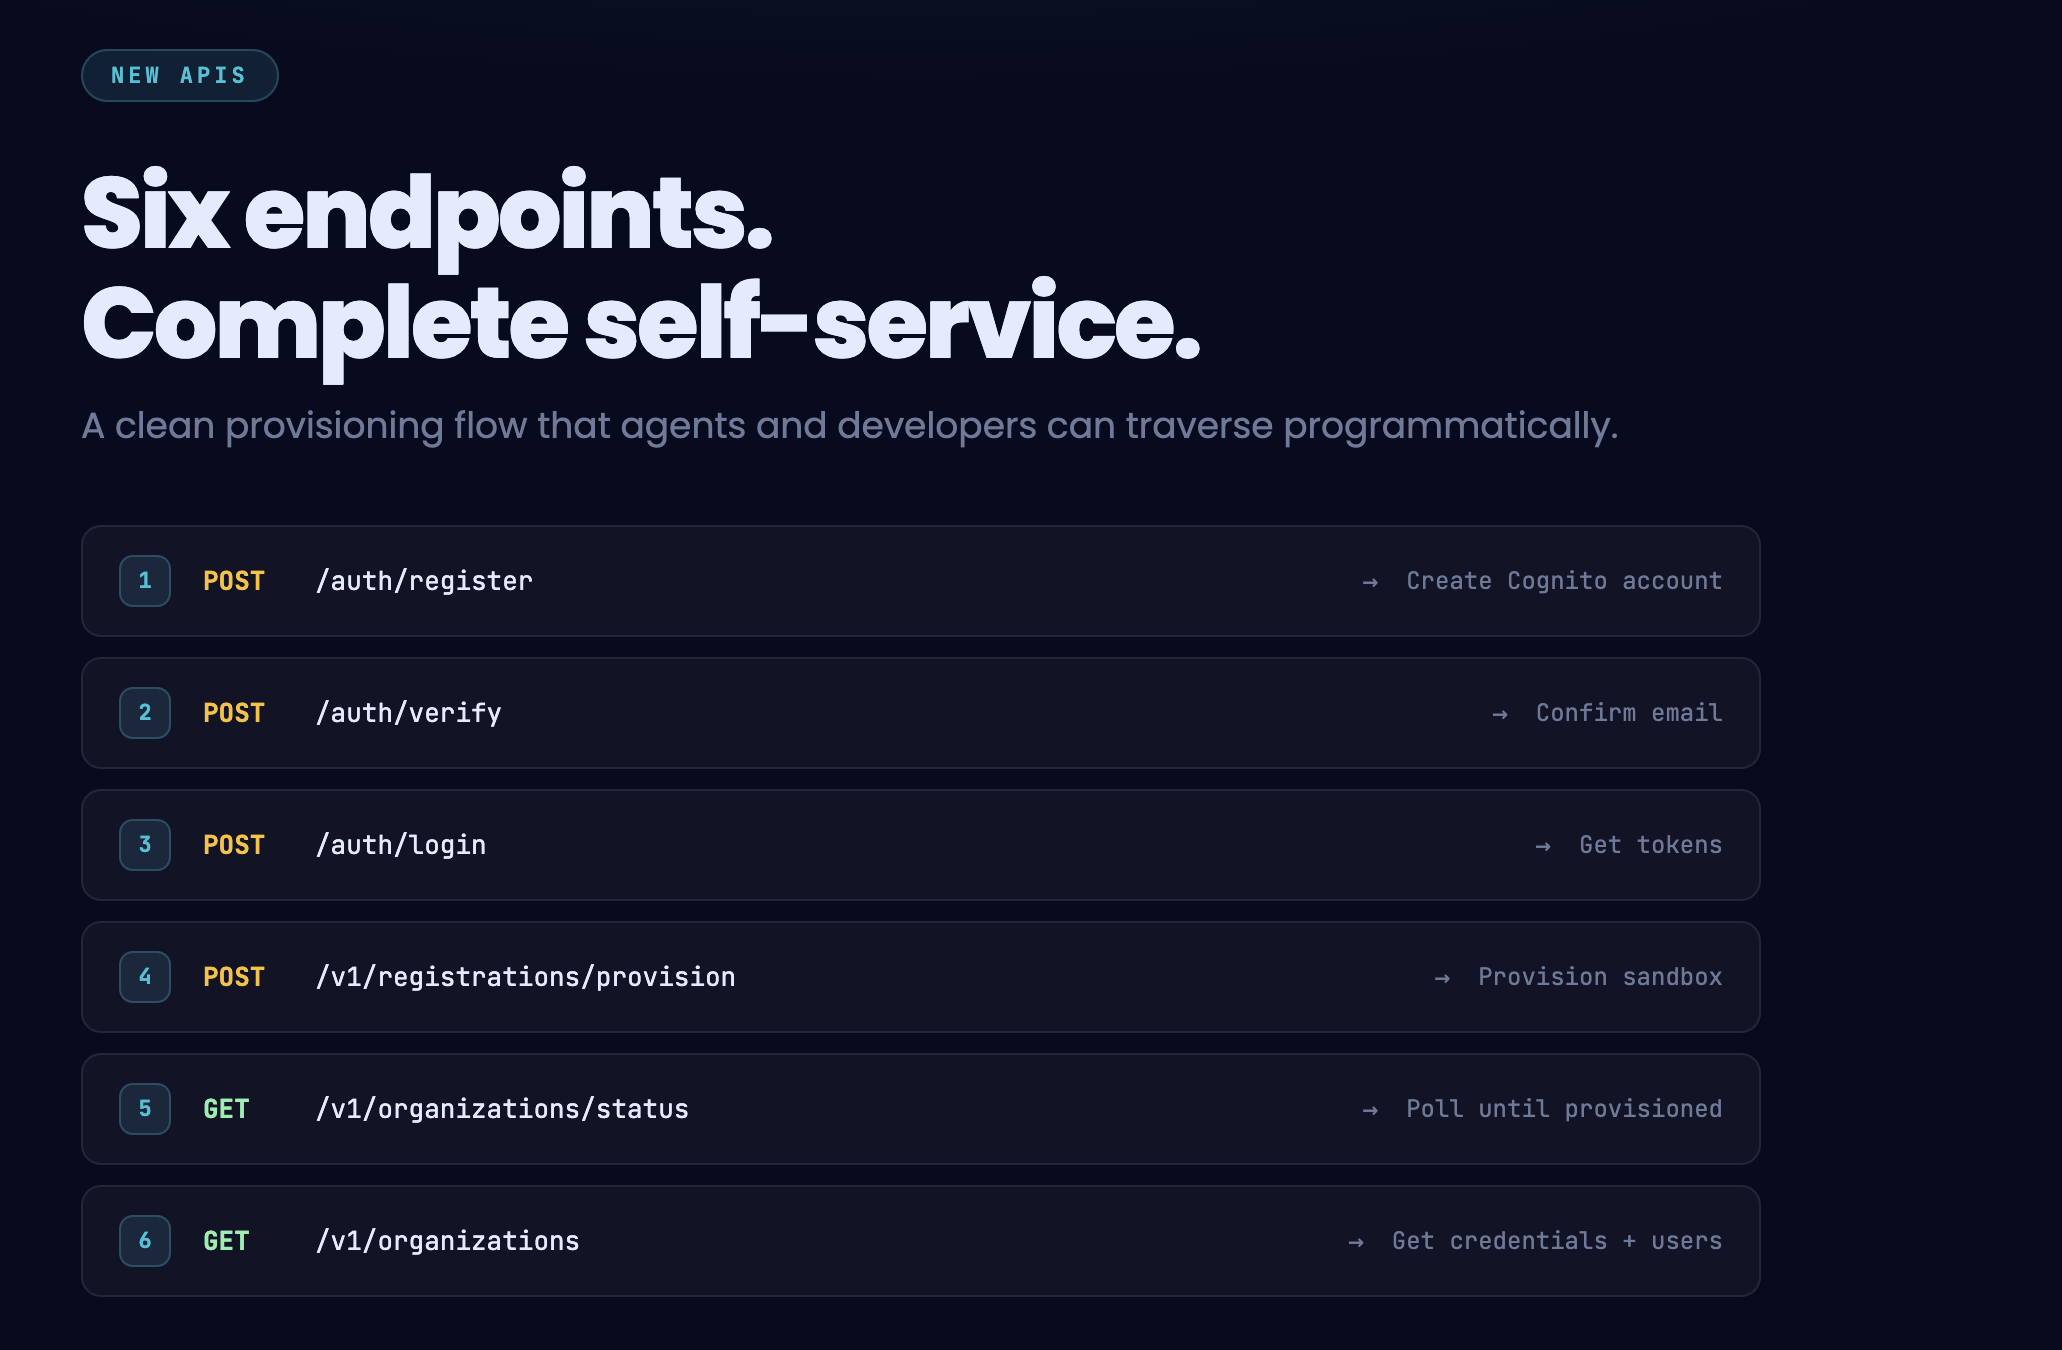Select the GET label on the status row

(x=226, y=1109)
